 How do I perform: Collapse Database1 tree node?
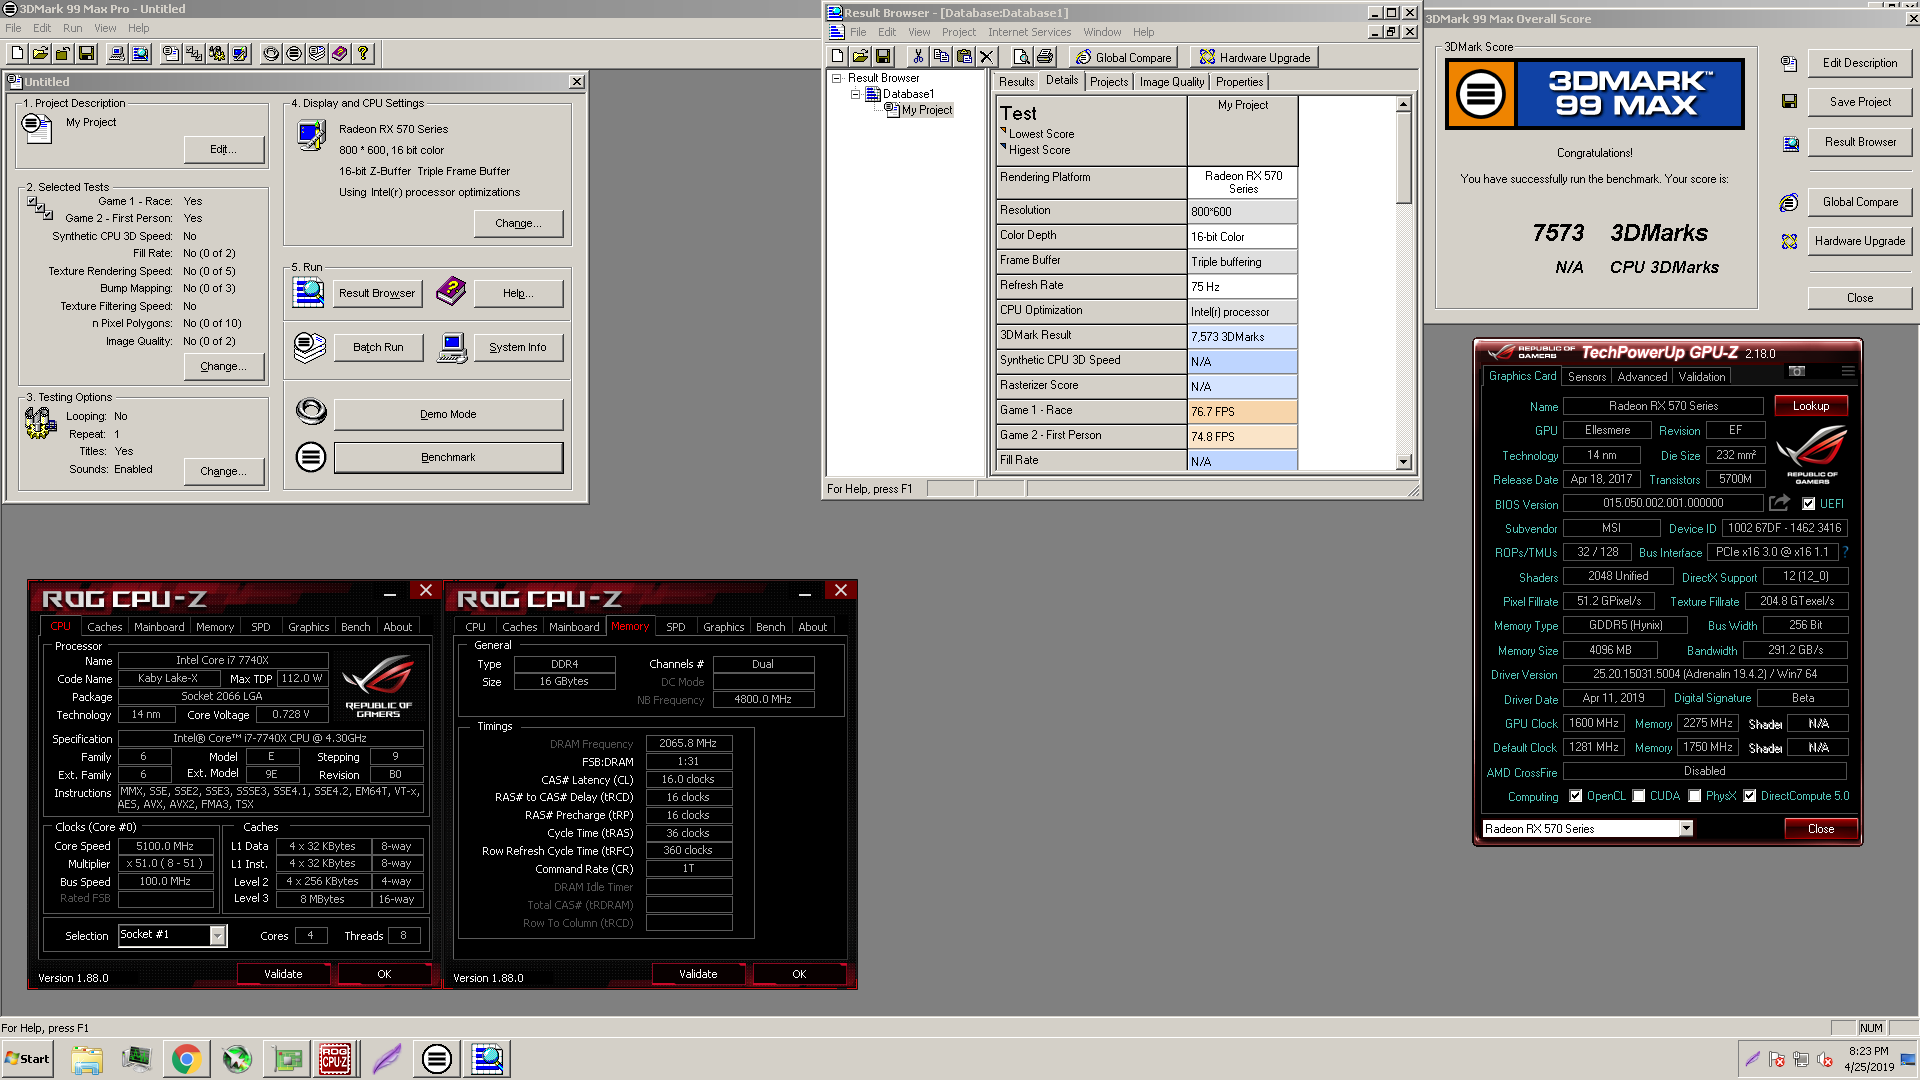point(855,94)
